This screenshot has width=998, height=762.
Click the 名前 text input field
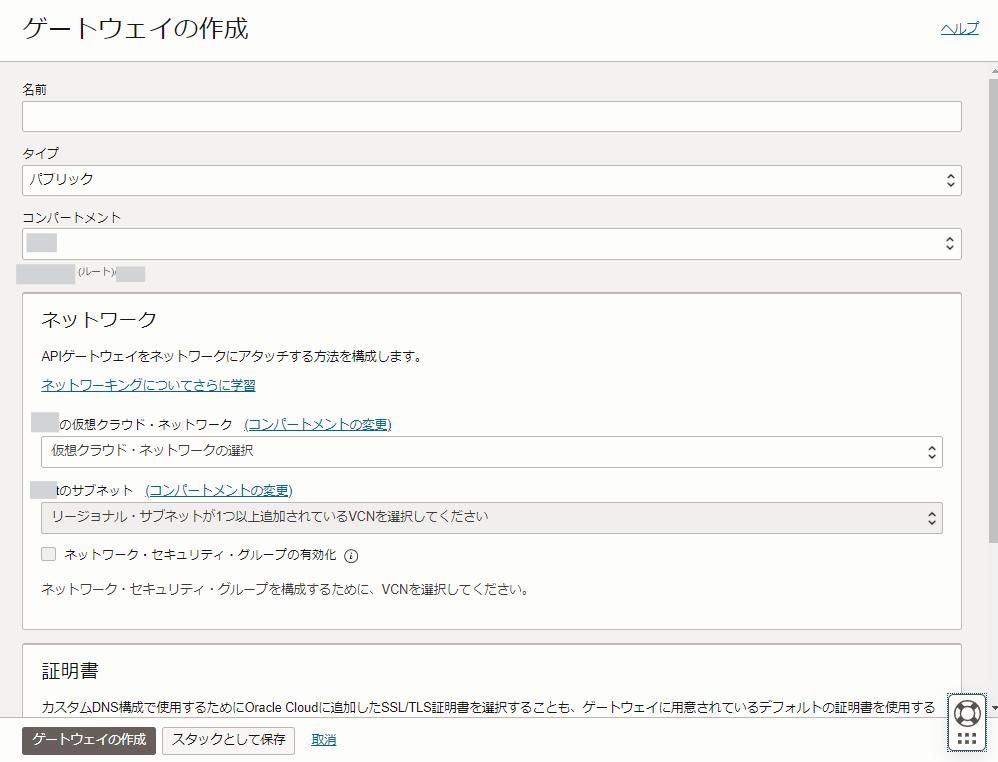point(491,116)
